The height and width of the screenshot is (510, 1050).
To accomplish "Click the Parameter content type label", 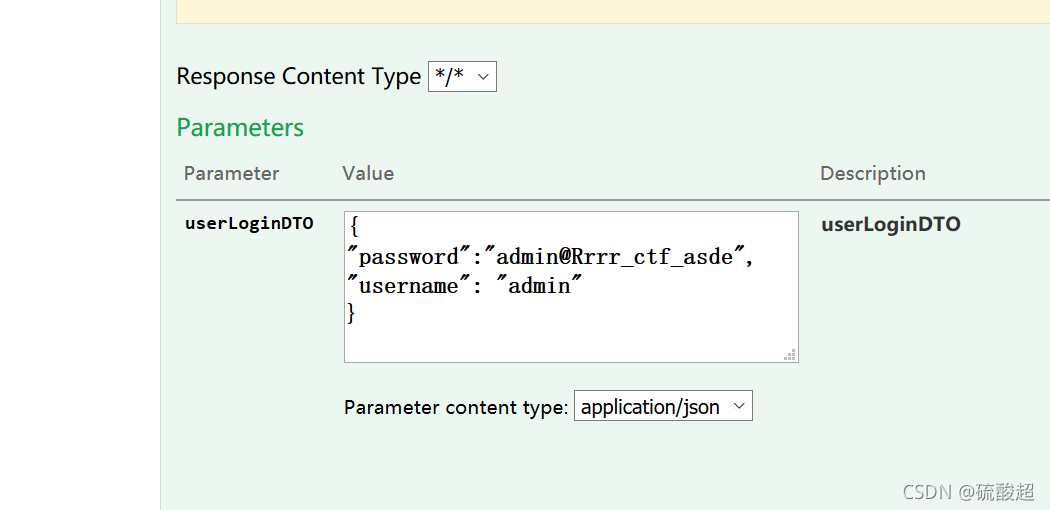I will [x=456, y=408].
